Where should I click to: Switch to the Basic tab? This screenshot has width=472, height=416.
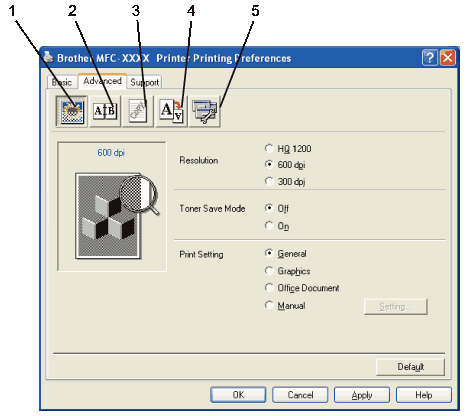tap(62, 82)
